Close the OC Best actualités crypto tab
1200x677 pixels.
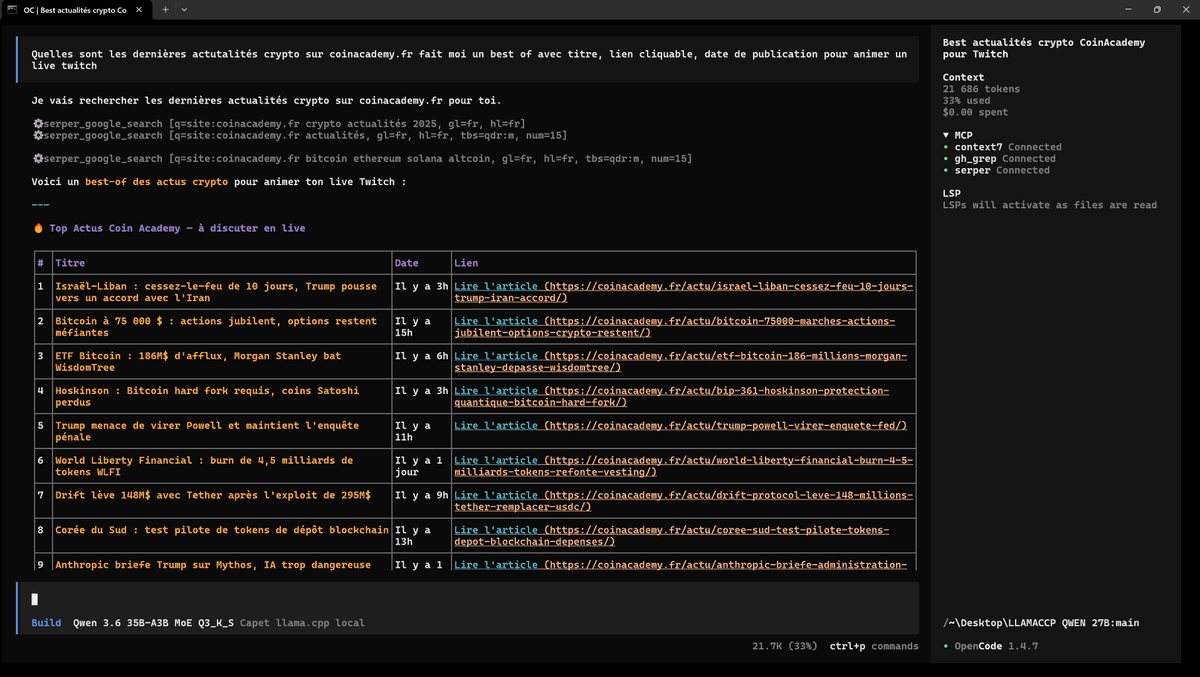[x=138, y=9]
